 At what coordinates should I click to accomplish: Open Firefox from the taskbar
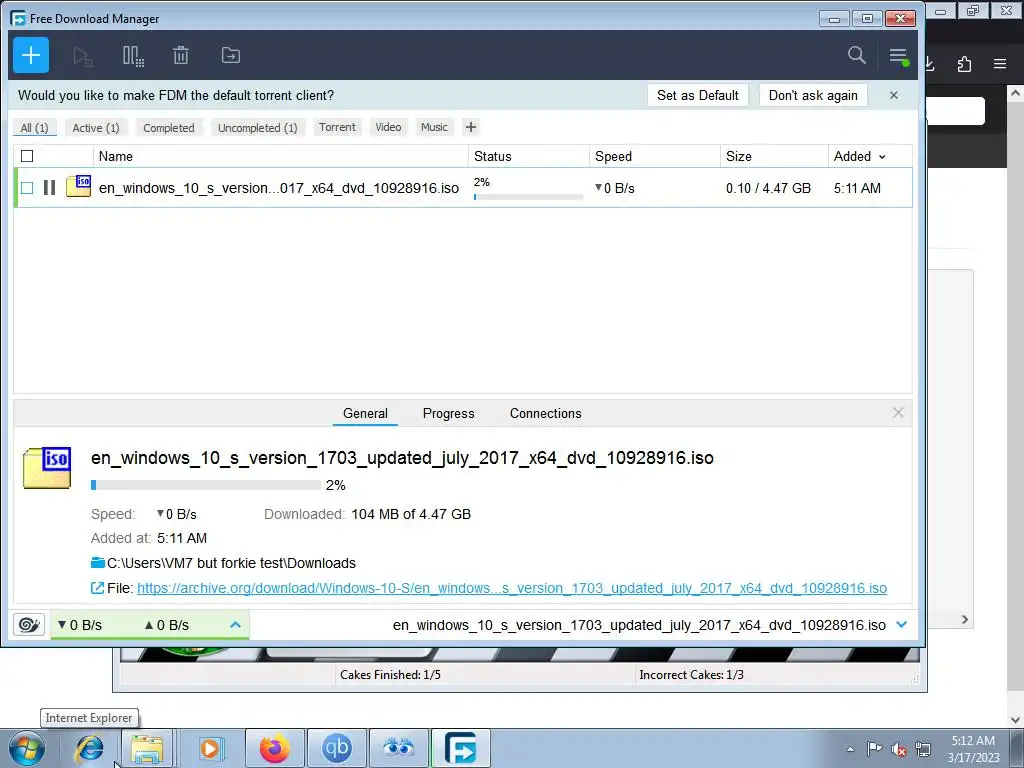coord(275,748)
